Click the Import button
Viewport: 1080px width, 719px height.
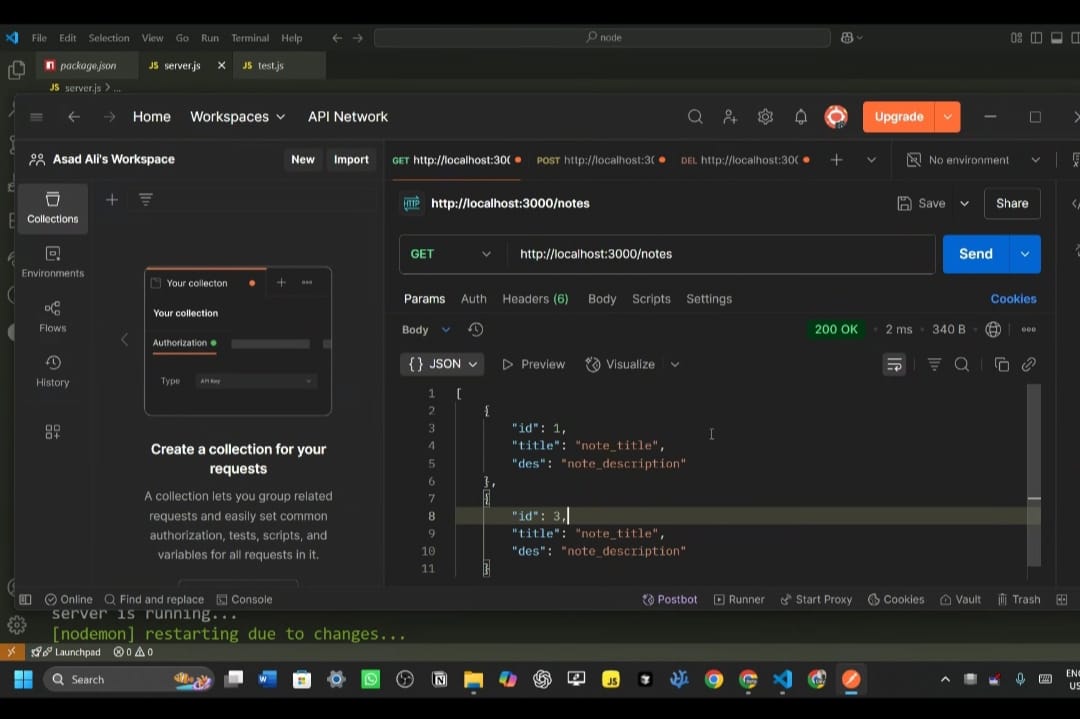point(351,160)
